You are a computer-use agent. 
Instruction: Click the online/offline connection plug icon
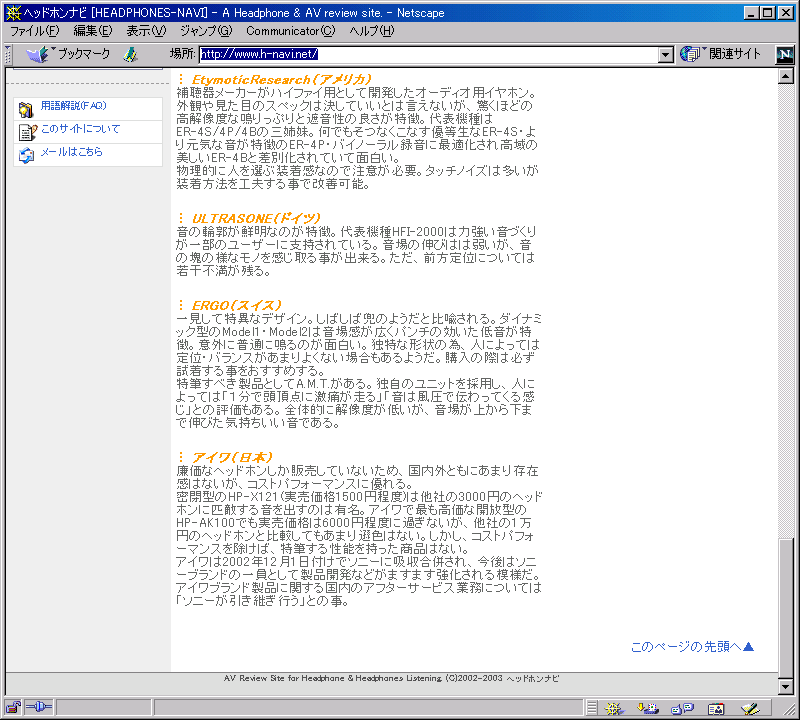[x=39, y=708]
